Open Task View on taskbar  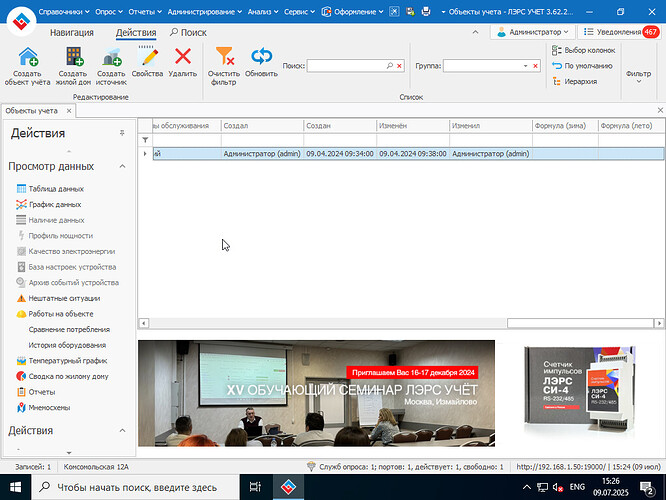click(x=255, y=487)
